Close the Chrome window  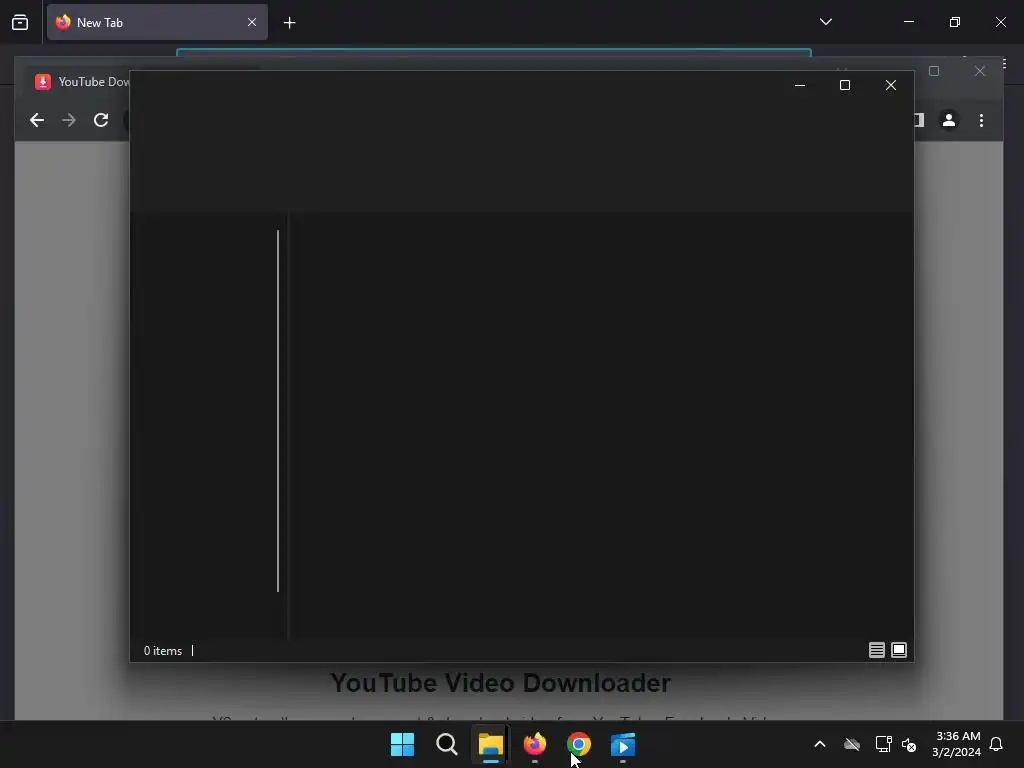[x=980, y=71]
